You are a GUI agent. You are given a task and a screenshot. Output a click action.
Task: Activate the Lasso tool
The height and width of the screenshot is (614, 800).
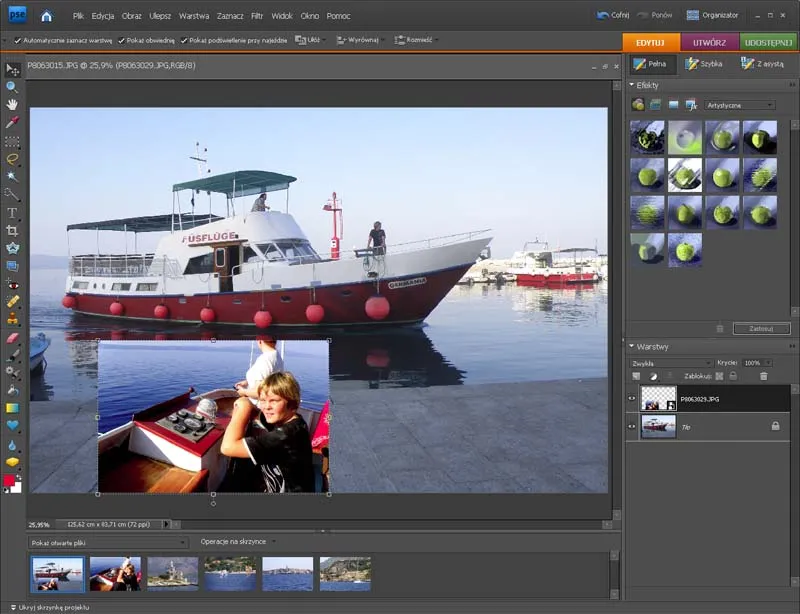tap(12, 159)
